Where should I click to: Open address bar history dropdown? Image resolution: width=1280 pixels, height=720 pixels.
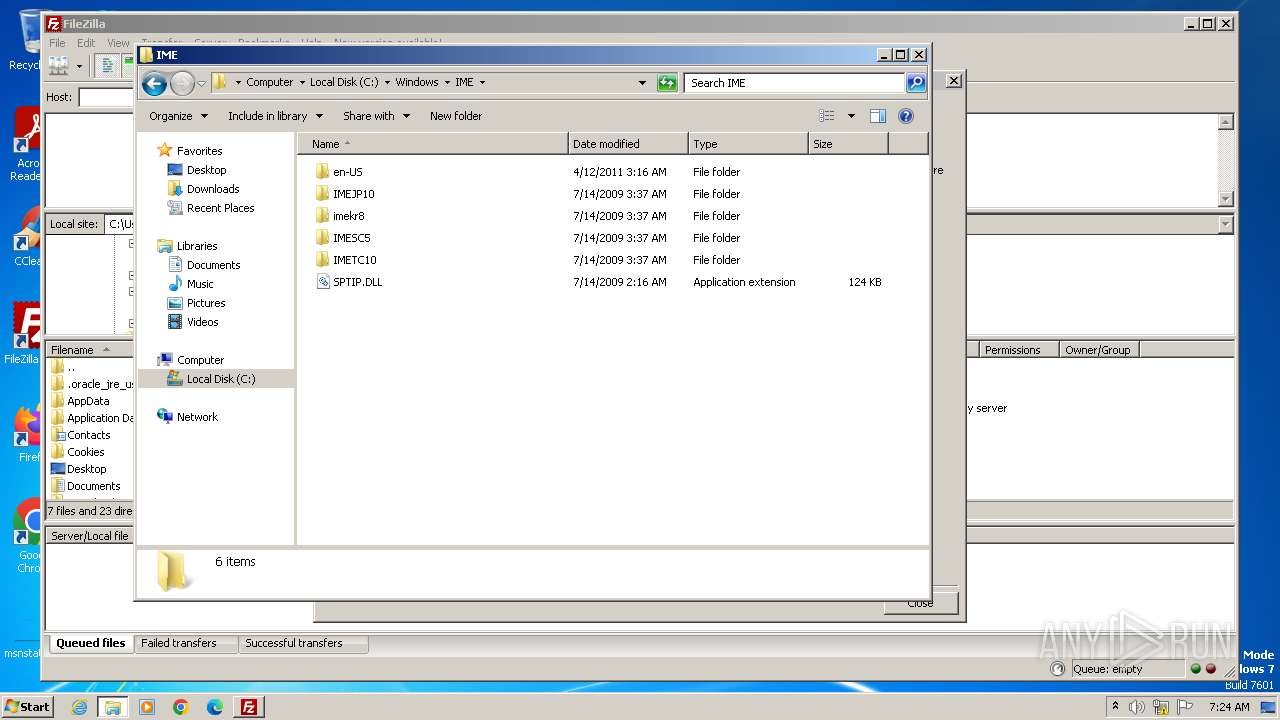click(x=642, y=83)
